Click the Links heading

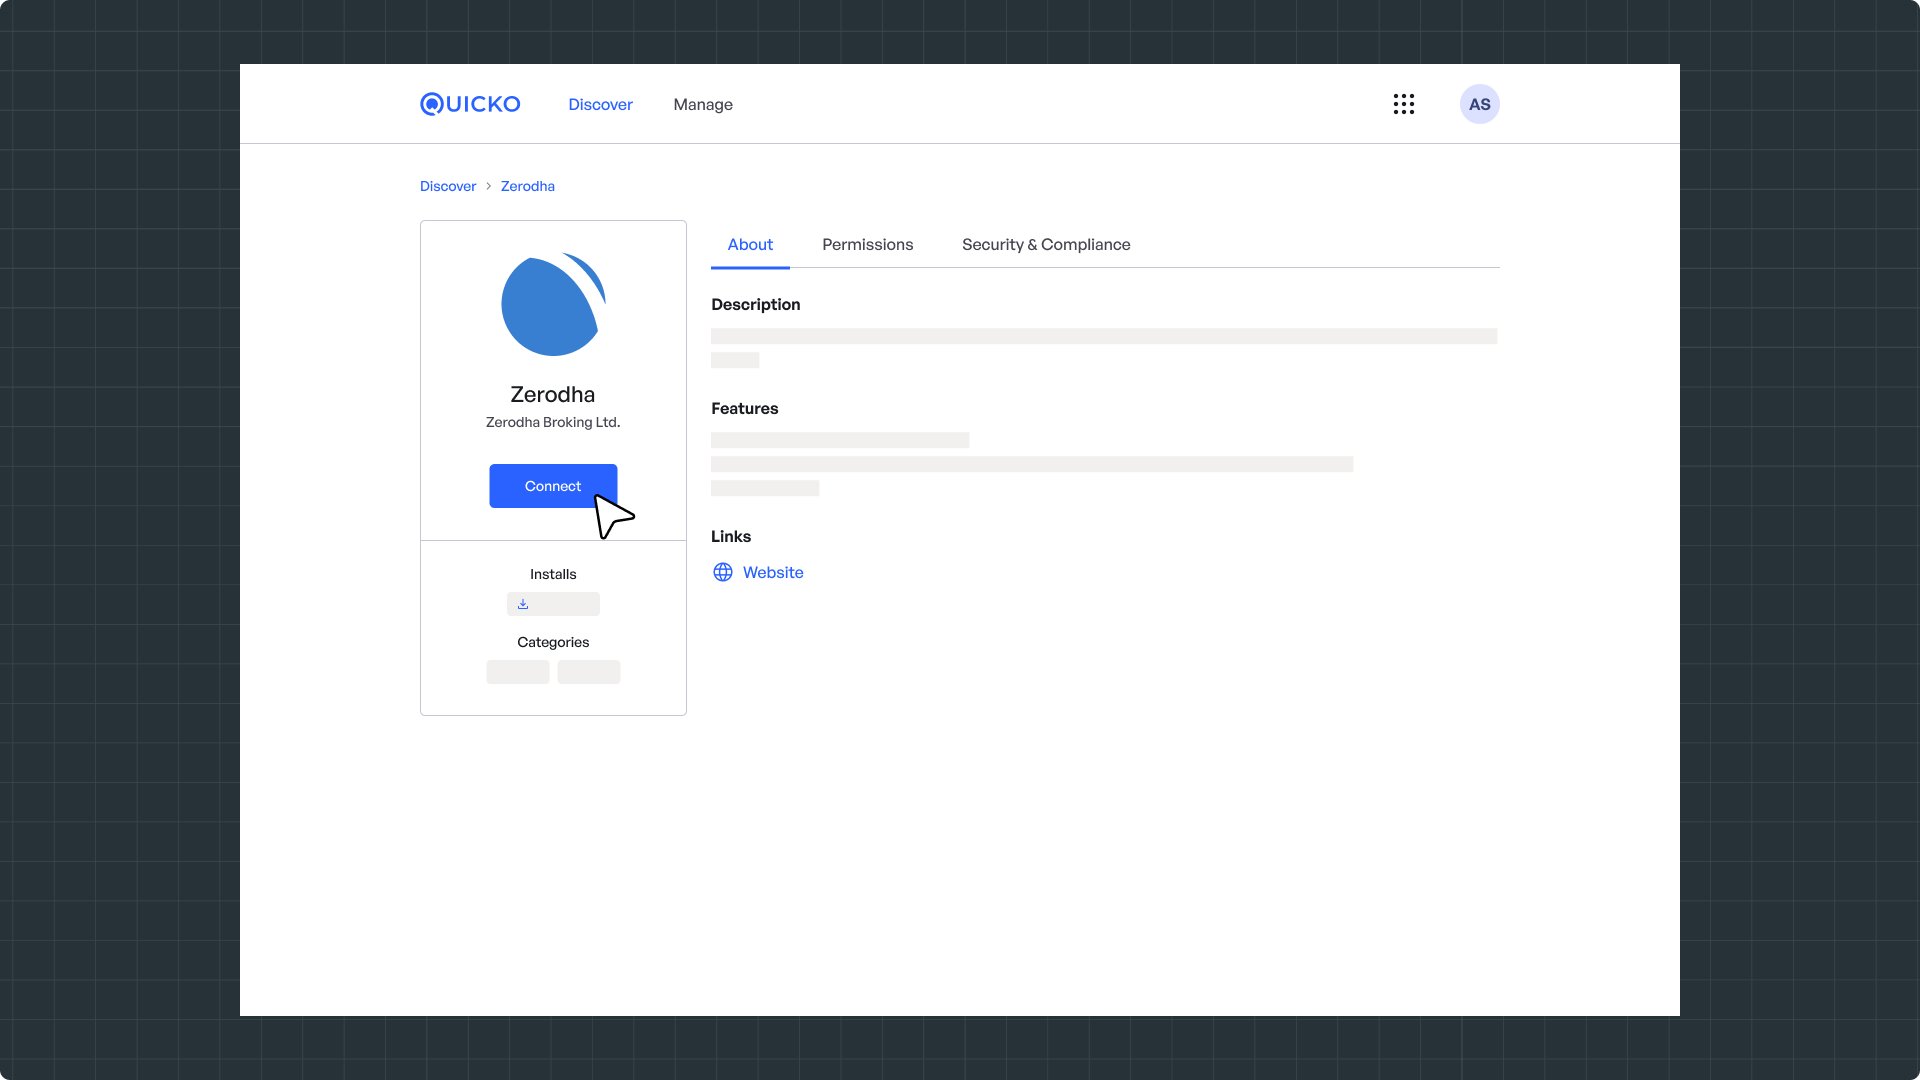[x=731, y=536]
